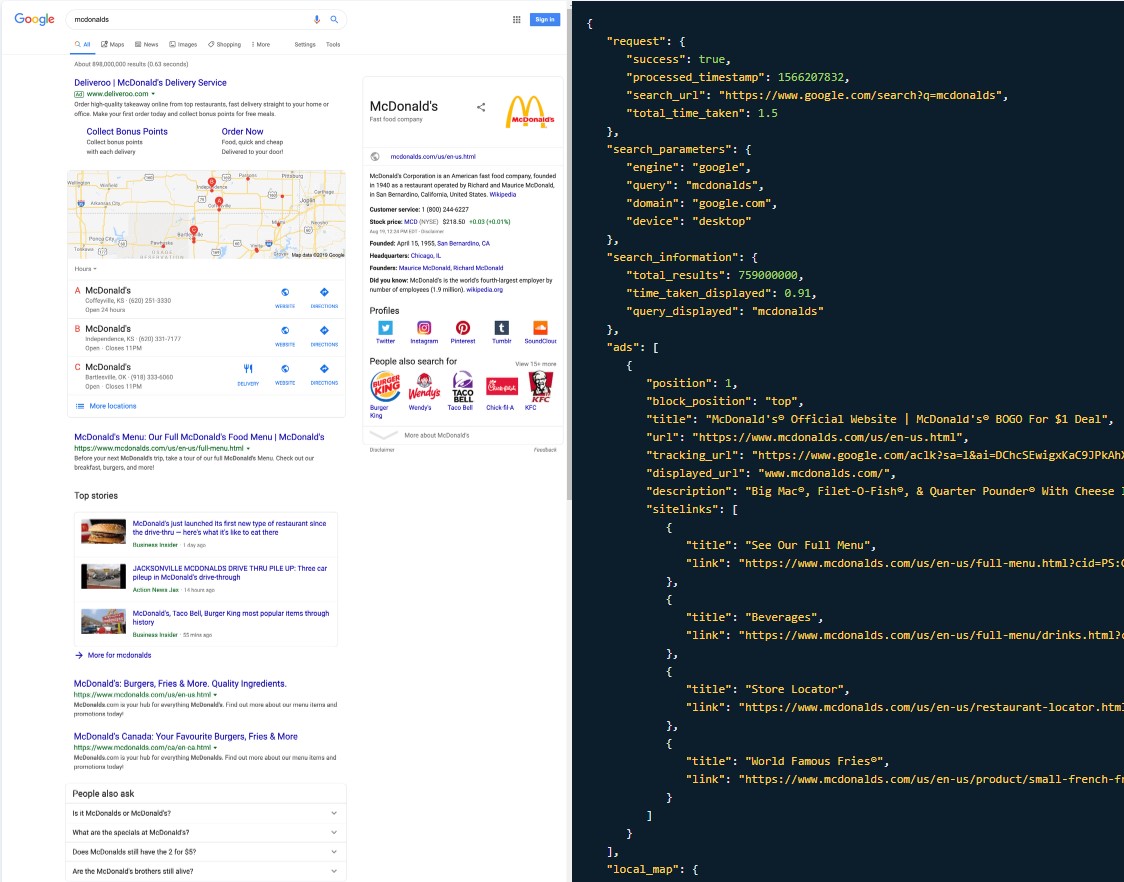Viewport: 1124px width, 882px height.
Task: Click the local results map
Action: click(x=206, y=215)
